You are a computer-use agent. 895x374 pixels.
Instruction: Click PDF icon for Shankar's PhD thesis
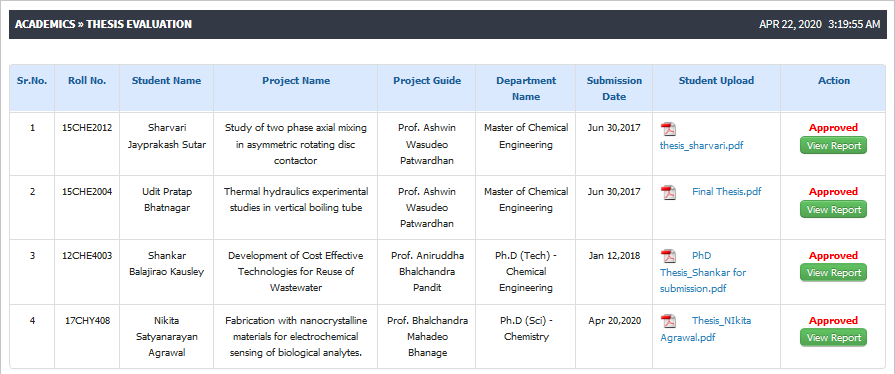click(668, 256)
